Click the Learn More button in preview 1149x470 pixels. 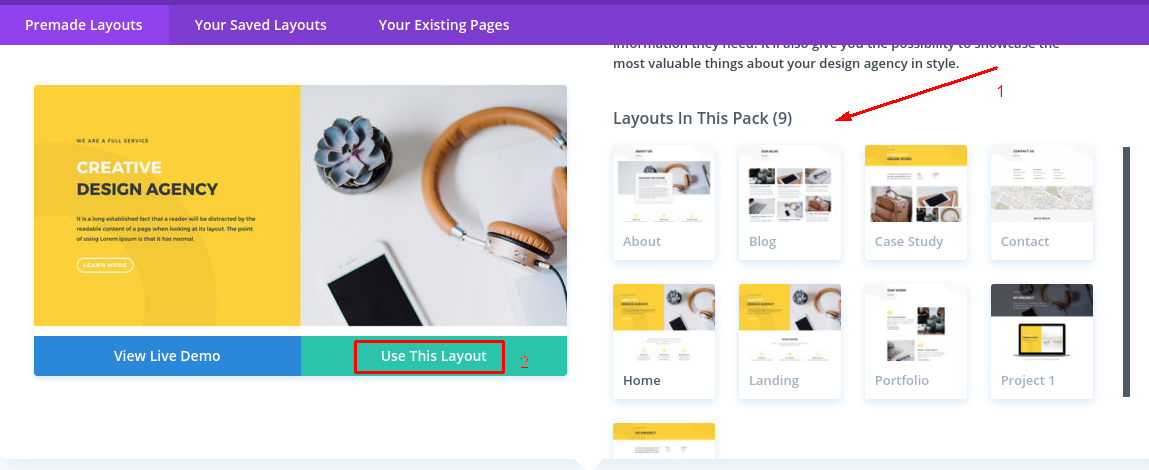105,265
